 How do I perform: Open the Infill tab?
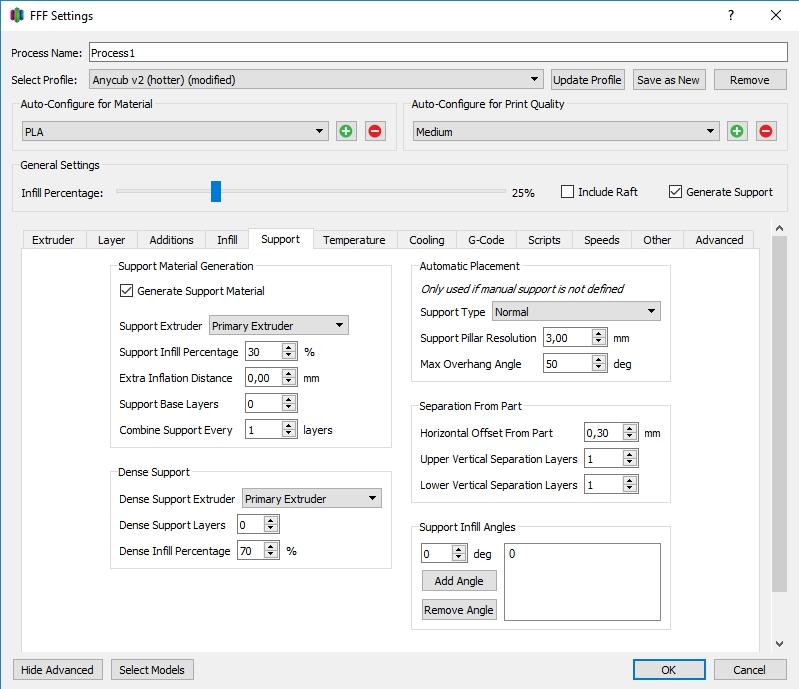pyautogui.click(x=227, y=240)
